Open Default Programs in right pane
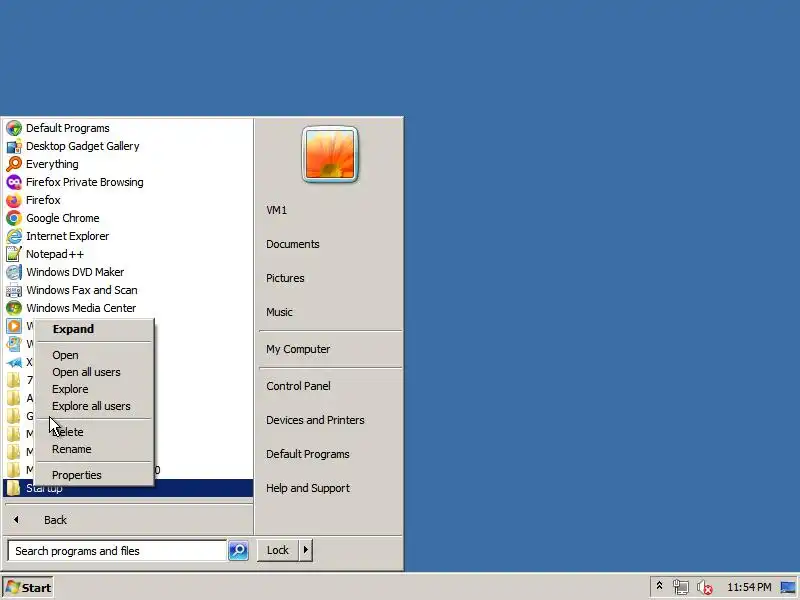The height and width of the screenshot is (600, 800). [308, 454]
